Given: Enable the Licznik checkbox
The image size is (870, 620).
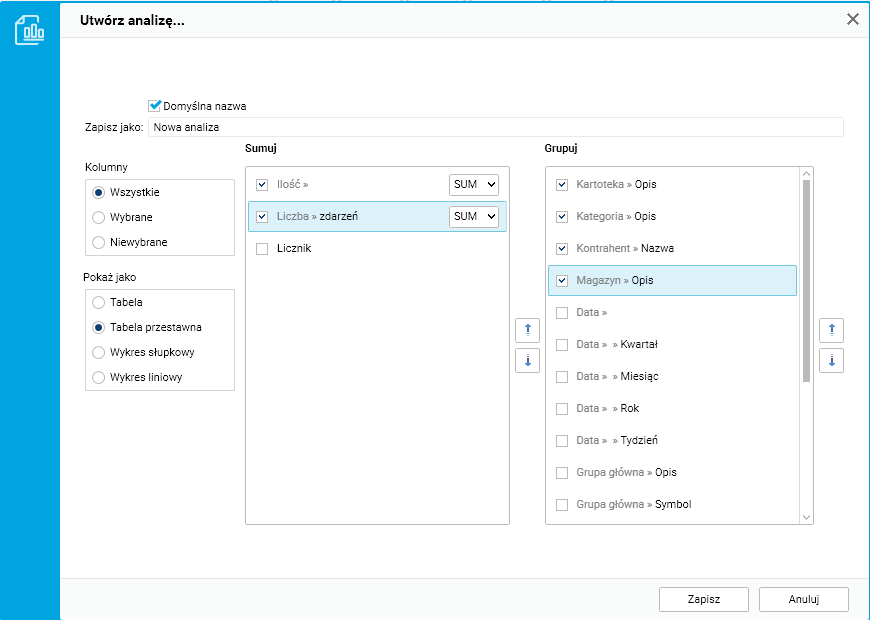Looking at the screenshot, I should pos(262,248).
